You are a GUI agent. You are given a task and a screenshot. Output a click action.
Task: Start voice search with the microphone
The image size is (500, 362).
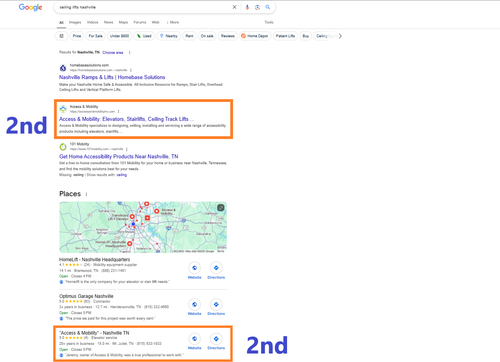pyautogui.click(x=247, y=7)
